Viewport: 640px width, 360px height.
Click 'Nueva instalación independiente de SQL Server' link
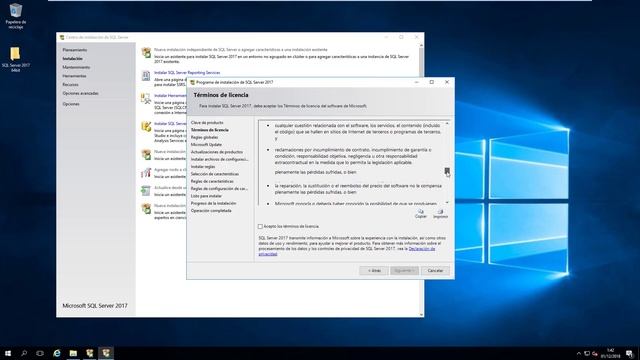(240, 50)
